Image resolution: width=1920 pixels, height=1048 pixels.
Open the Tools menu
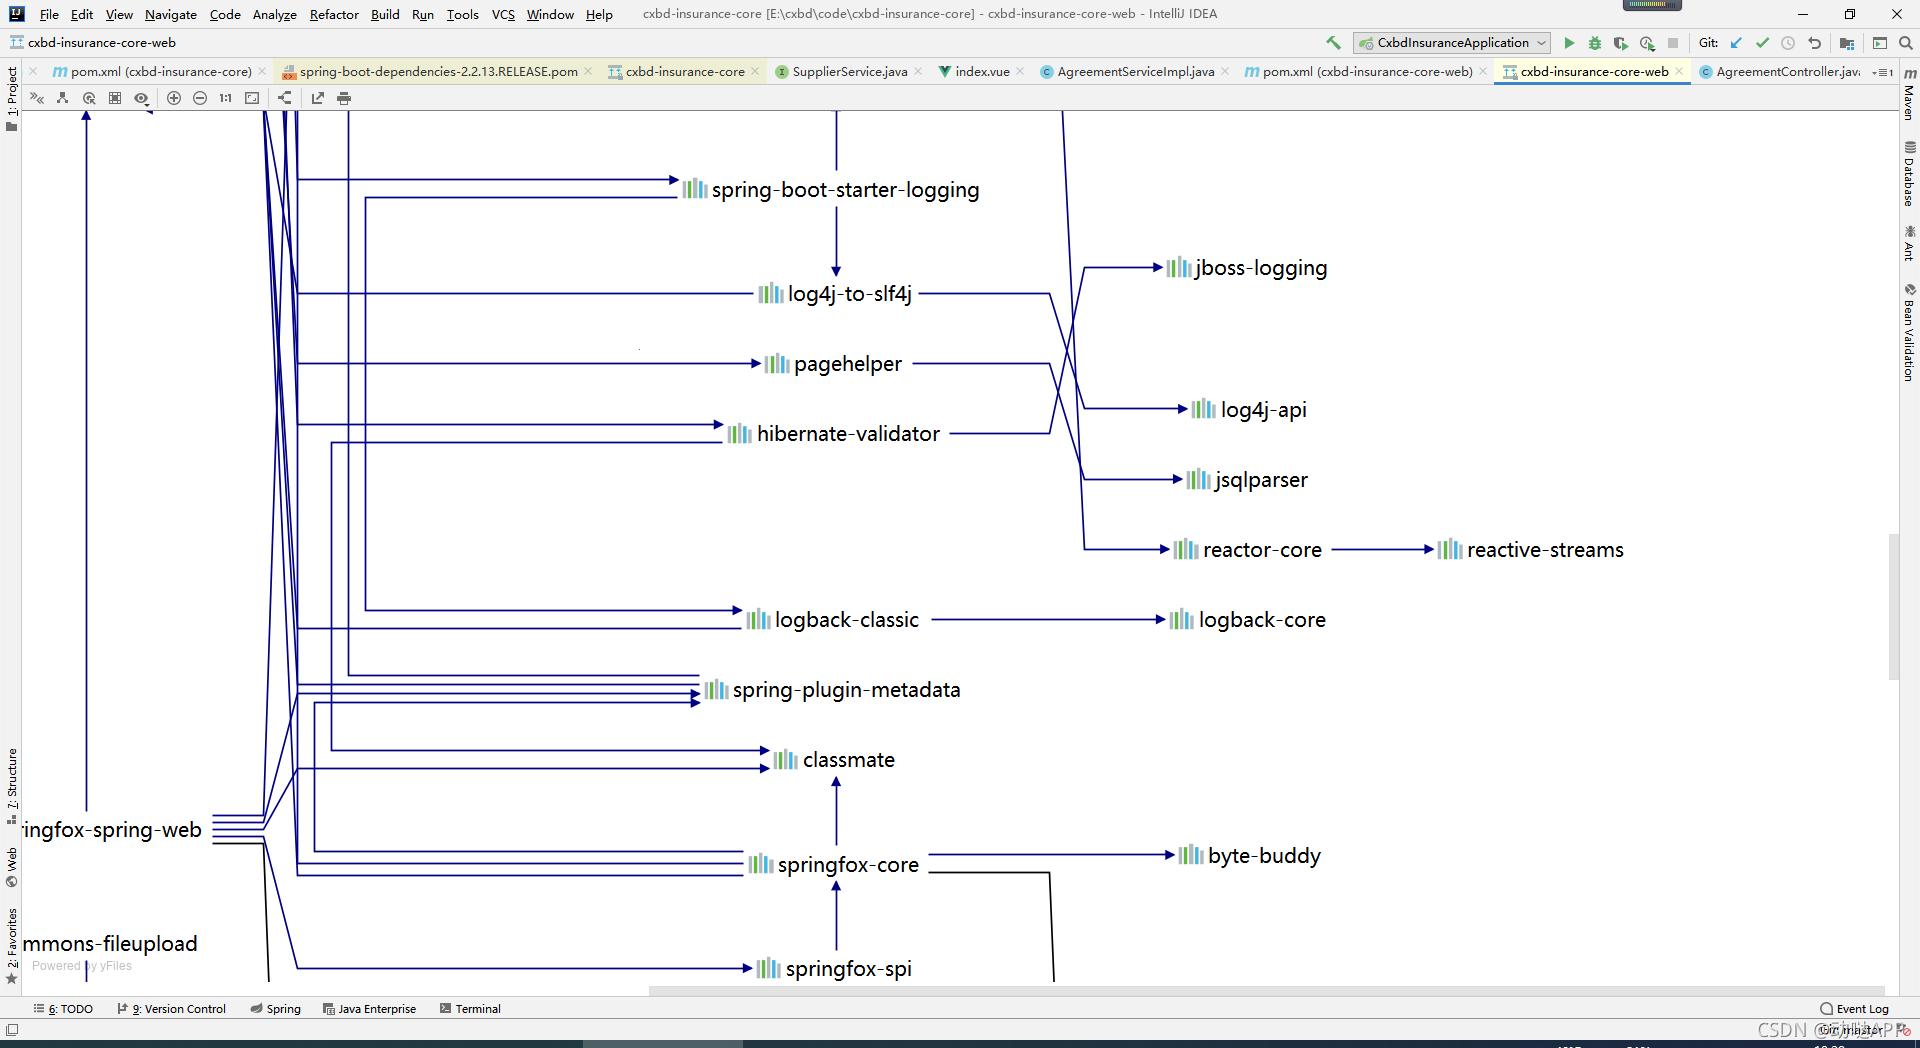click(x=462, y=14)
